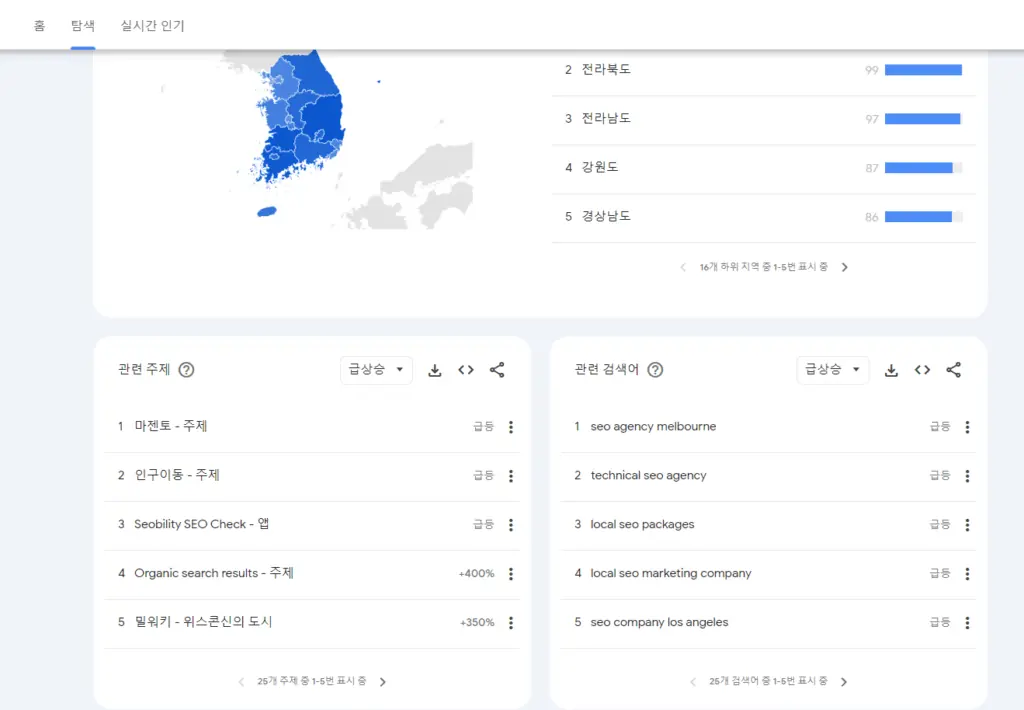Go to next page of subregions
Image resolution: width=1024 pixels, height=710 pixels.
844,267
